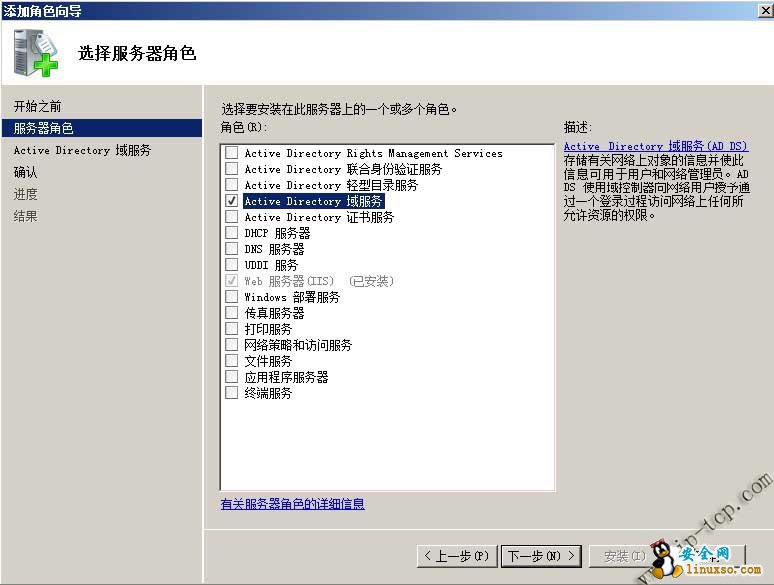Viewport: 774px width, 585px height.
Task: Click 下一步(N) to continue
Action: (x=541, y=556)
